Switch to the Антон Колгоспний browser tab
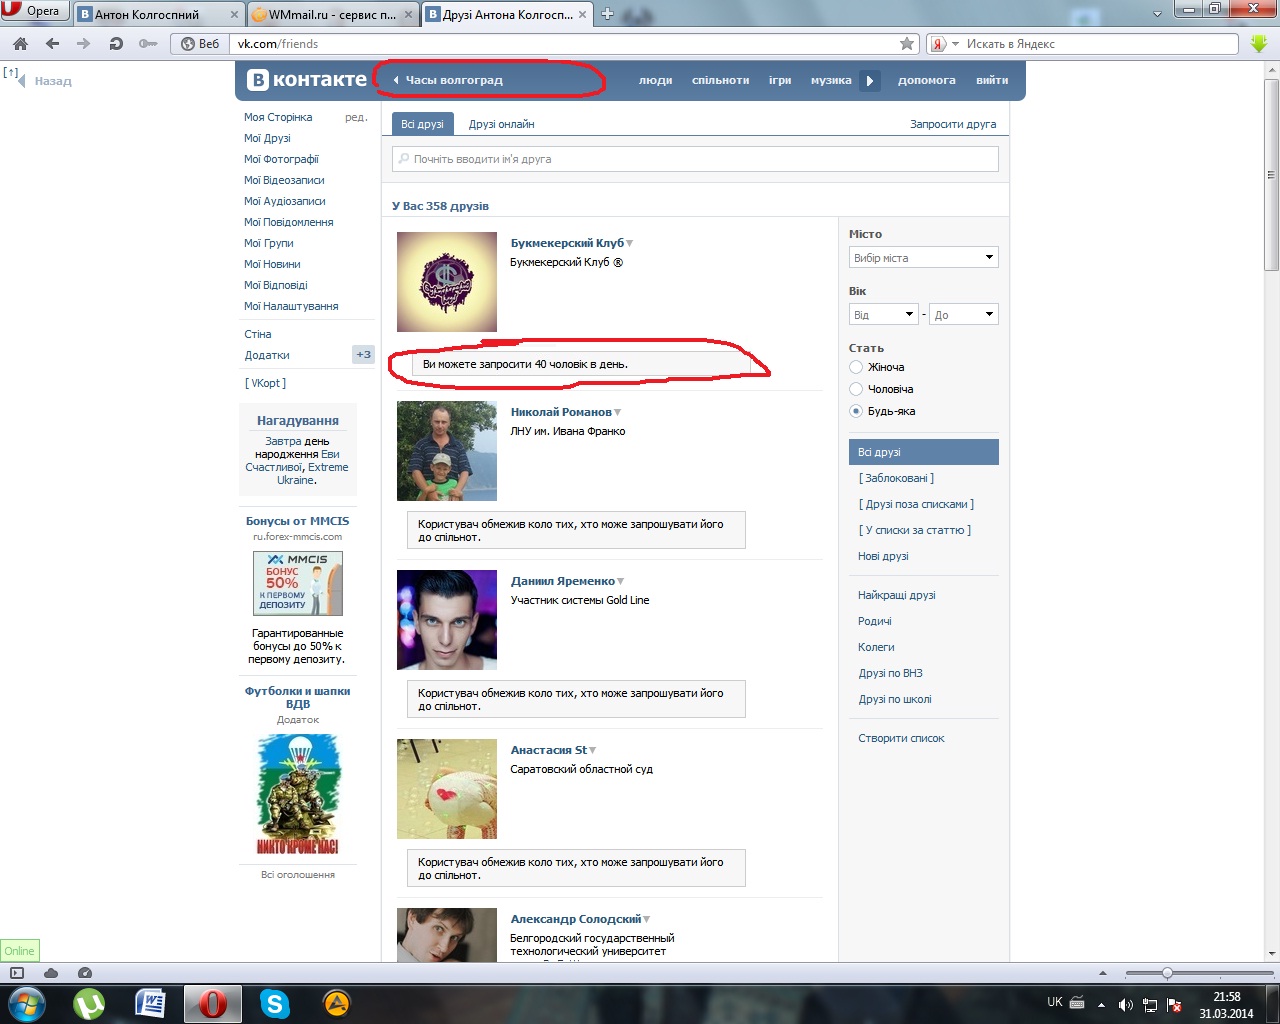 (x=159, y=14)
